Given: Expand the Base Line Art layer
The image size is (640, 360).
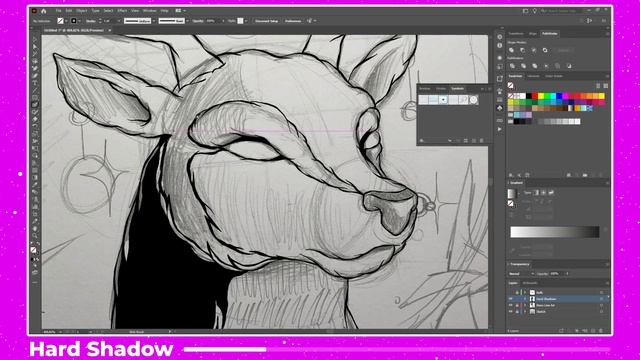Looking at the screenshot, I should 525,305.
